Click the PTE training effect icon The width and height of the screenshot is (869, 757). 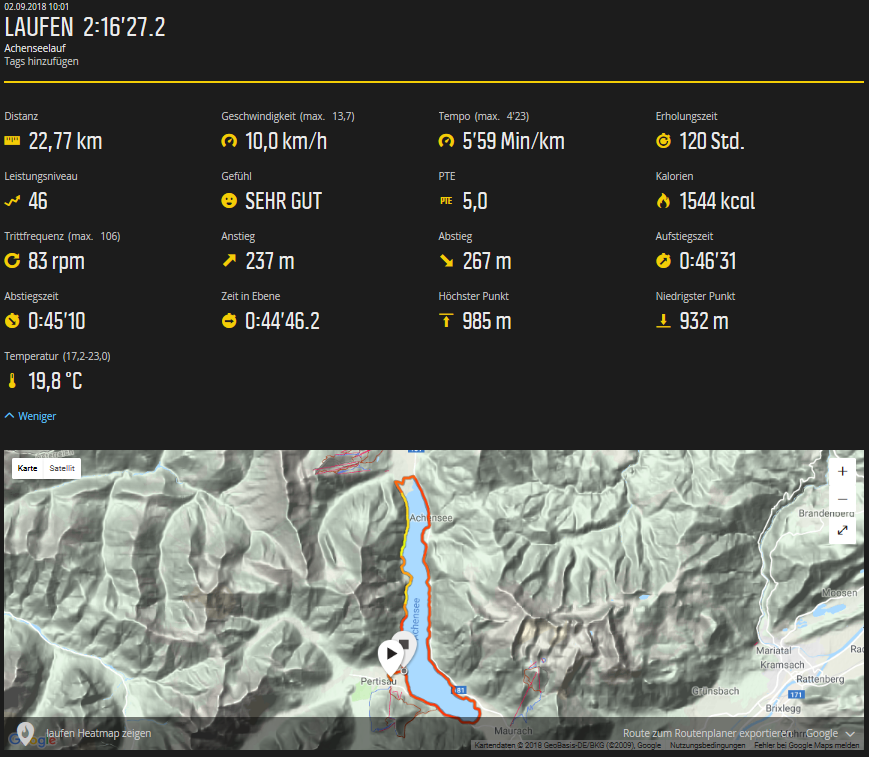click(x=446, y=201)
